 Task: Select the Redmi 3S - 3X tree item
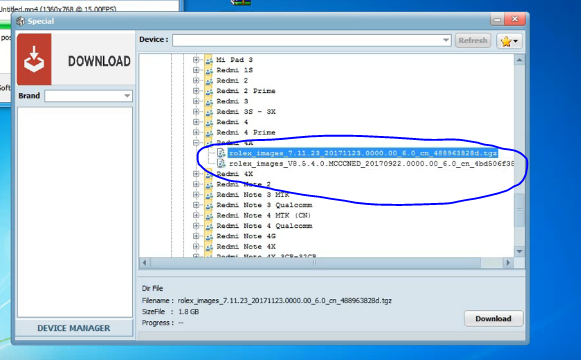click(x=246, y=111)
